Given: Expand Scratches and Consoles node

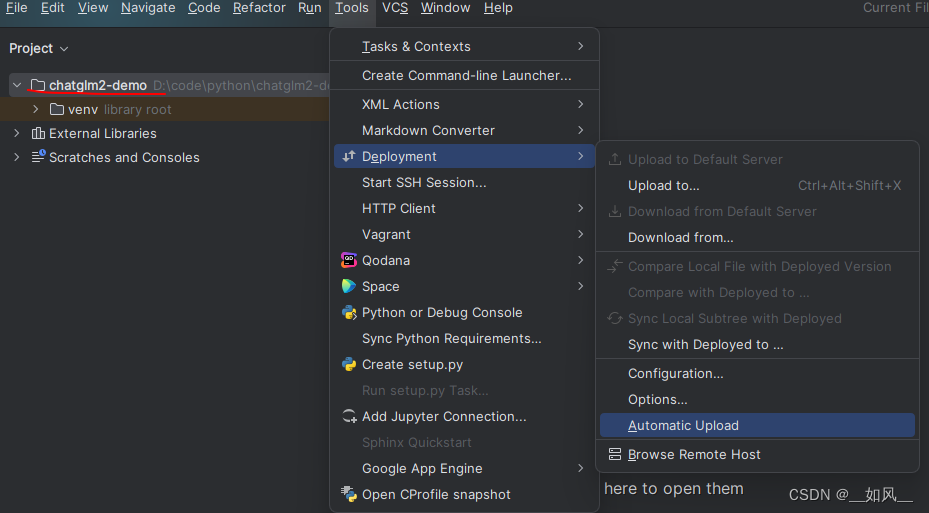Looking at the screenshot, I should coord(17,157).
